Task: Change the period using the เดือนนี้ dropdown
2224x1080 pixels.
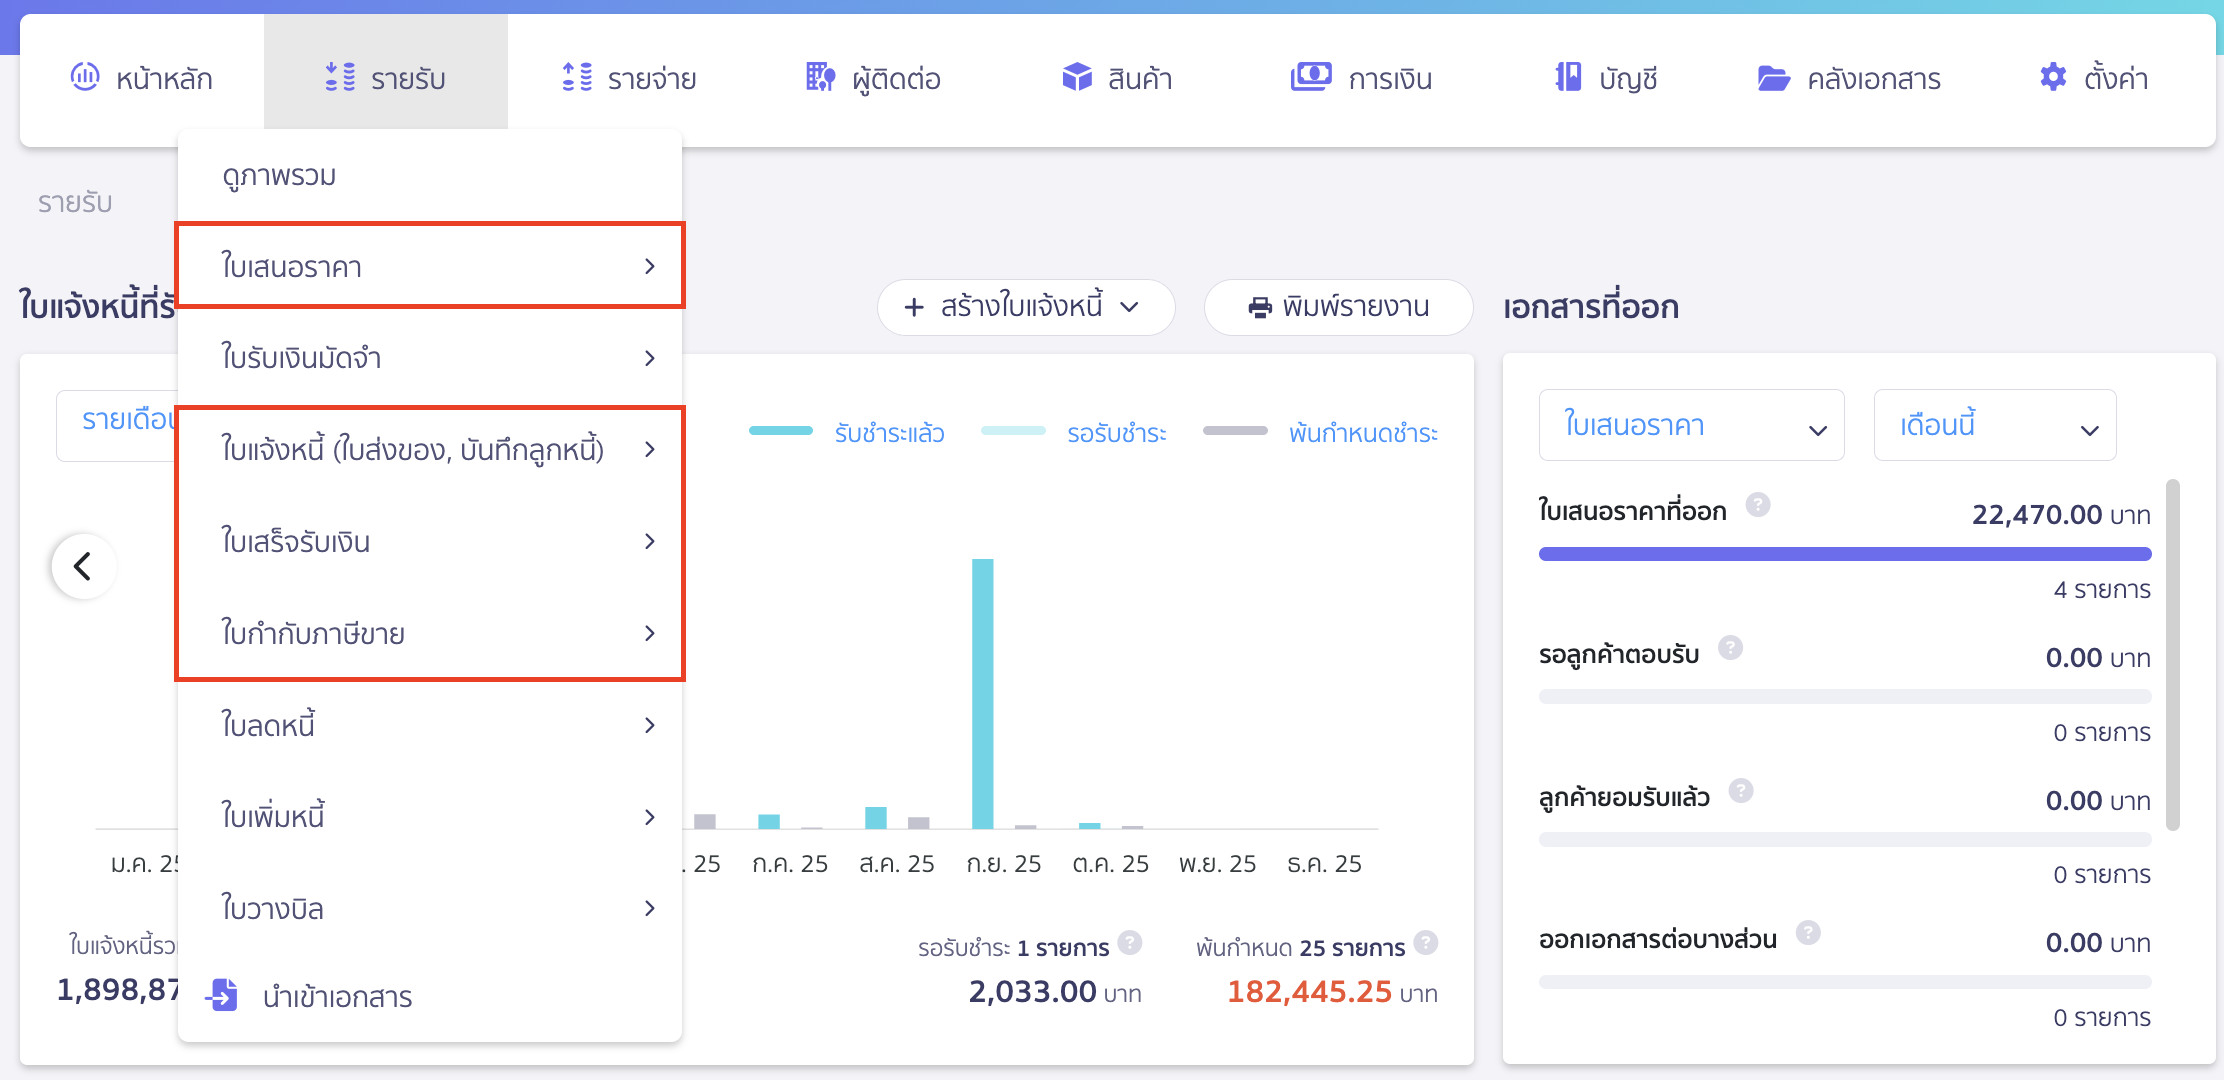Action: click(1994, 425)
